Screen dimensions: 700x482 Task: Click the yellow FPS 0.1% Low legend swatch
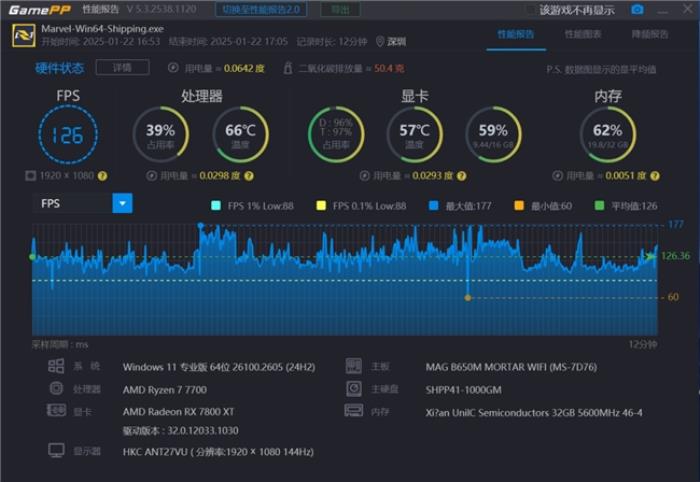321,206
